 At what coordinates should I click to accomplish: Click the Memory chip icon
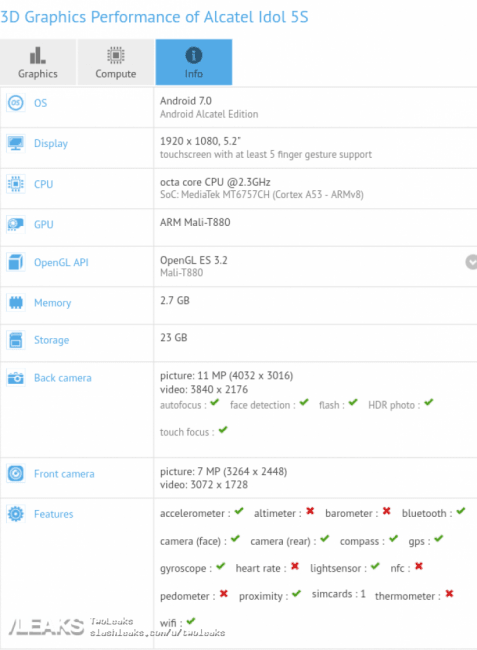point(16,303)
